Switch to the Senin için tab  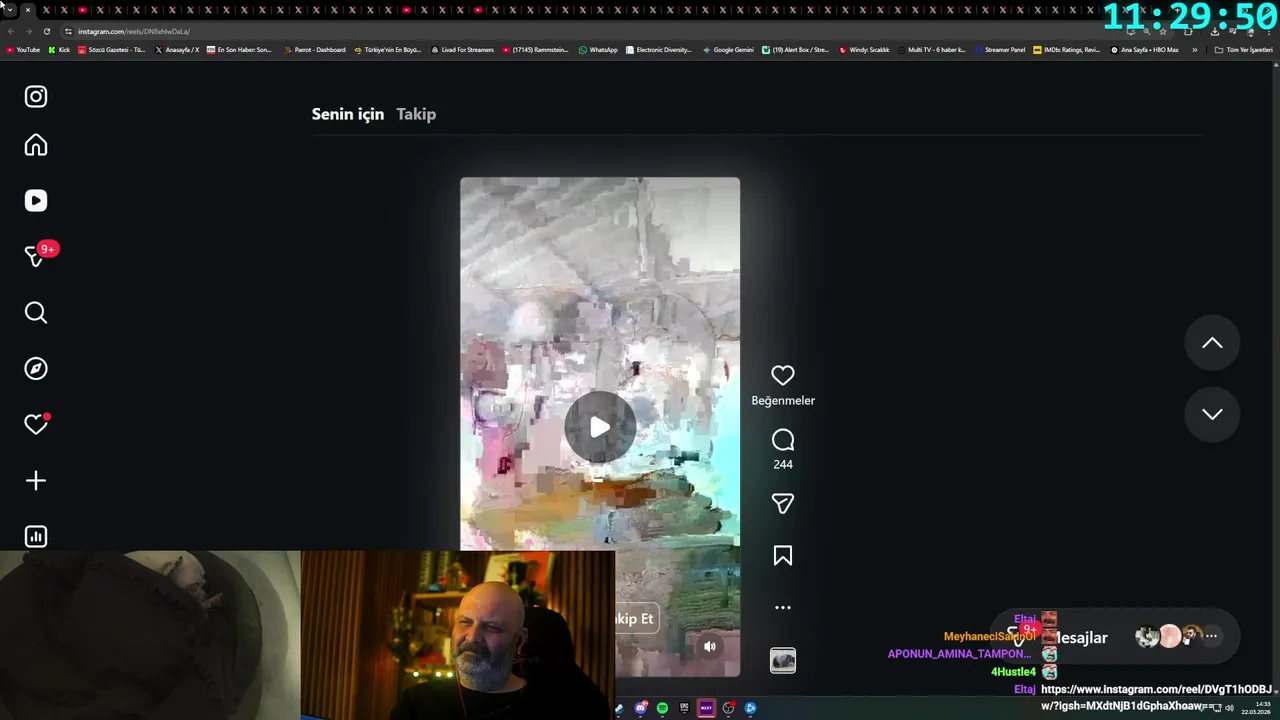click(348, 114)
